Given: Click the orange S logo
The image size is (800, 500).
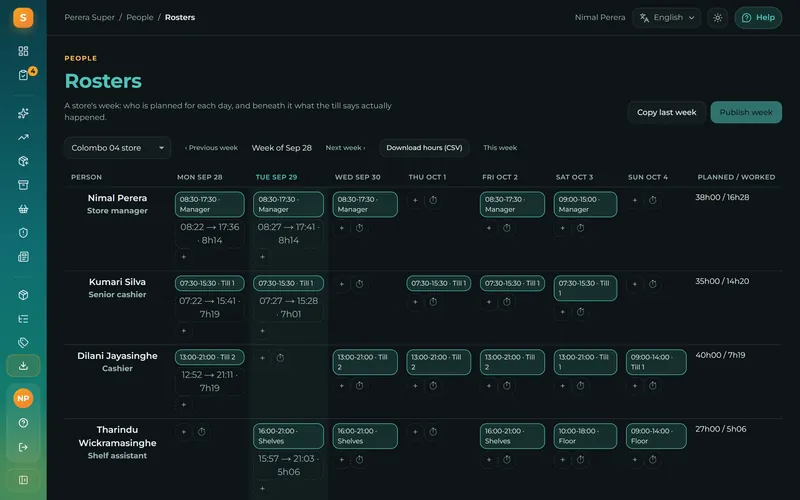Looking at the screenshot, I should (23, 18).
